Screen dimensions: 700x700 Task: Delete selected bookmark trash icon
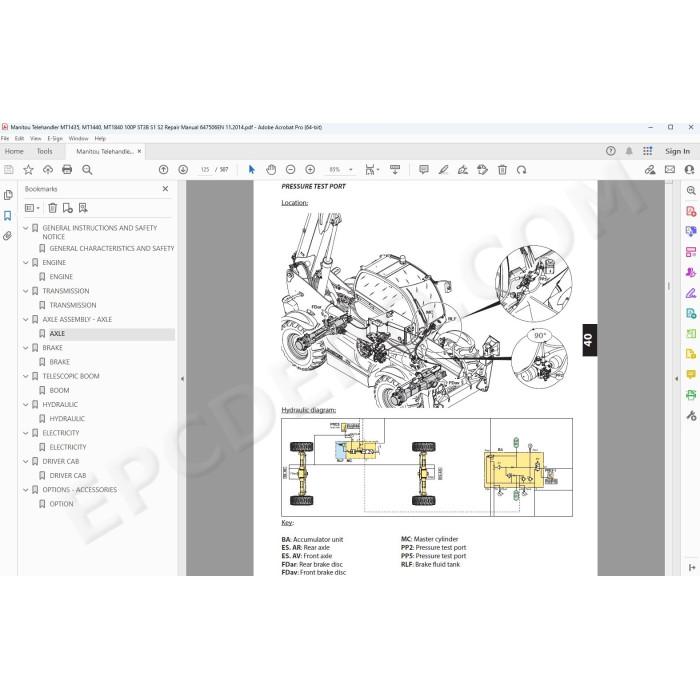[52, 208]
